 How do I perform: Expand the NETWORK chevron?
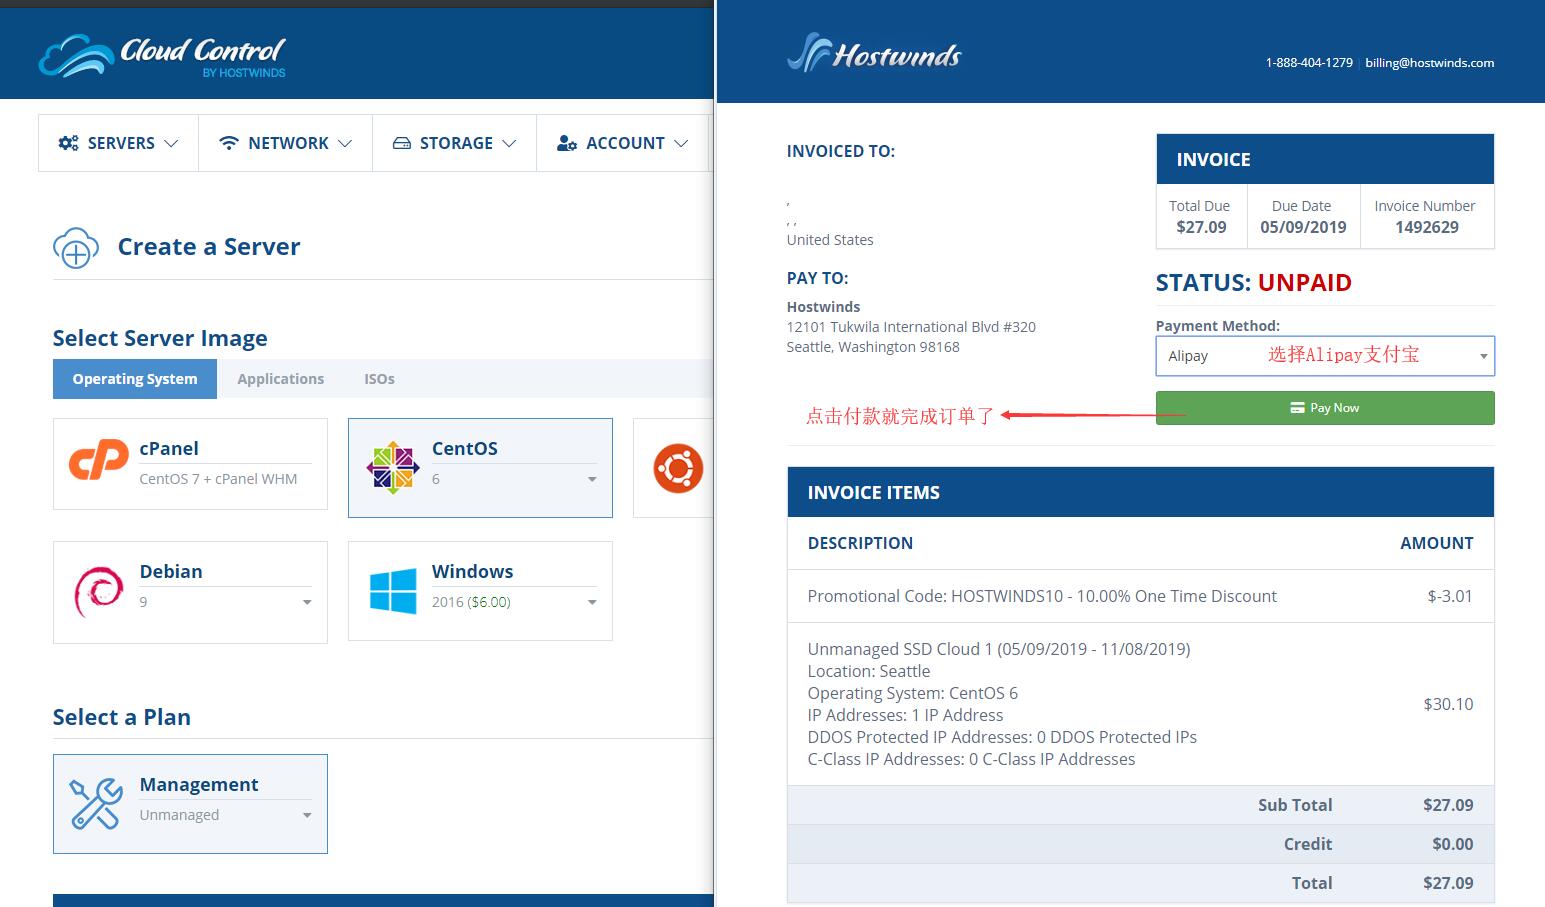point(345,144)
